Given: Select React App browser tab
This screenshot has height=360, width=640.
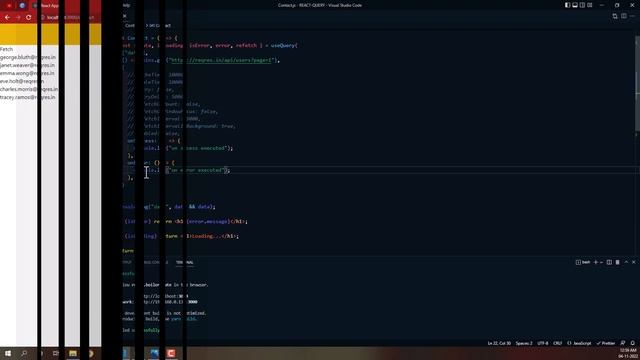Looking at the screenshot, I should 47,6.
